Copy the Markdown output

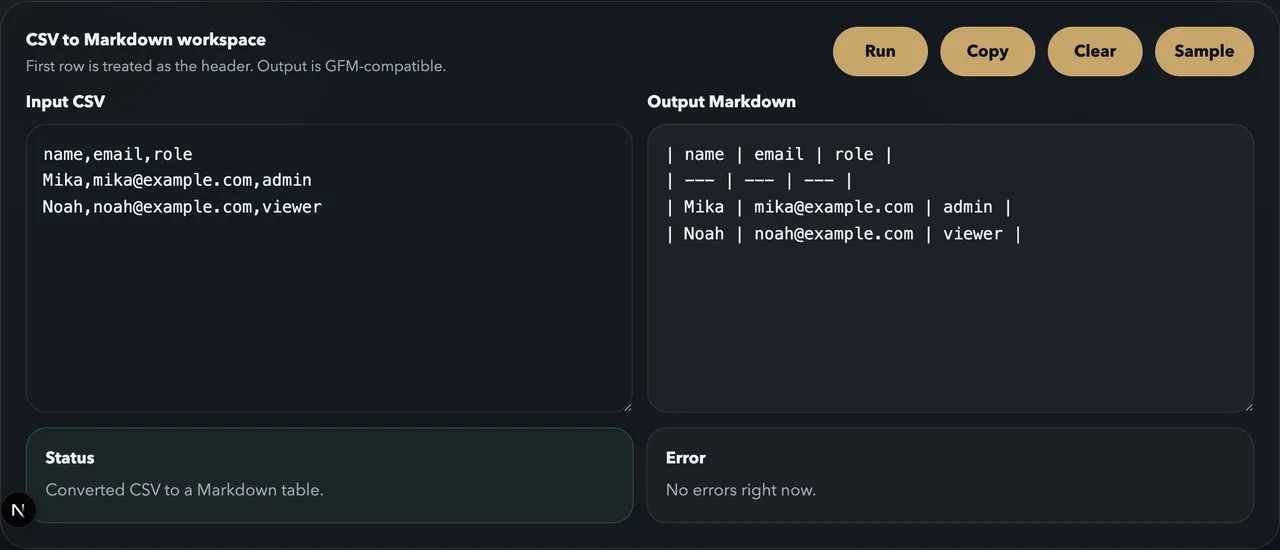987,51
